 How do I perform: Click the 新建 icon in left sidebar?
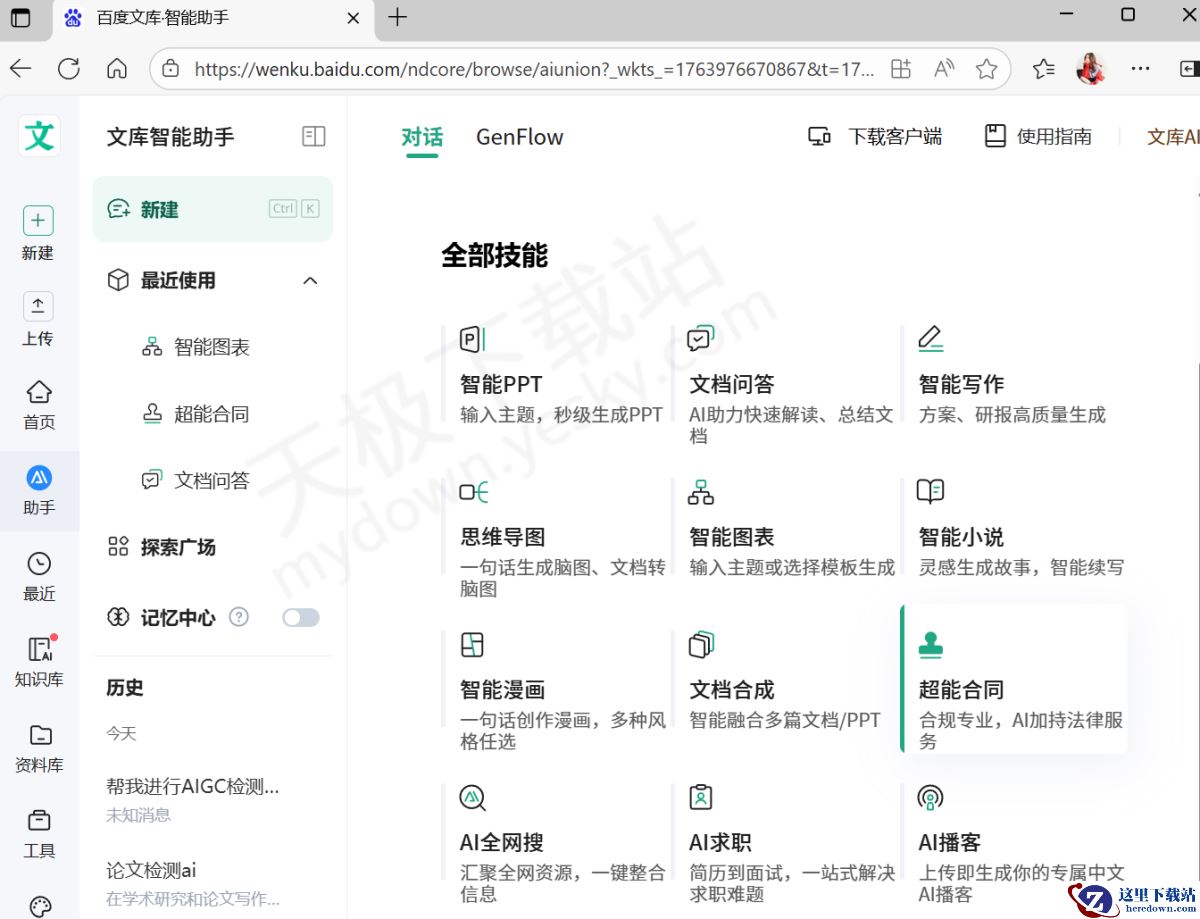(x=37, y=220)
